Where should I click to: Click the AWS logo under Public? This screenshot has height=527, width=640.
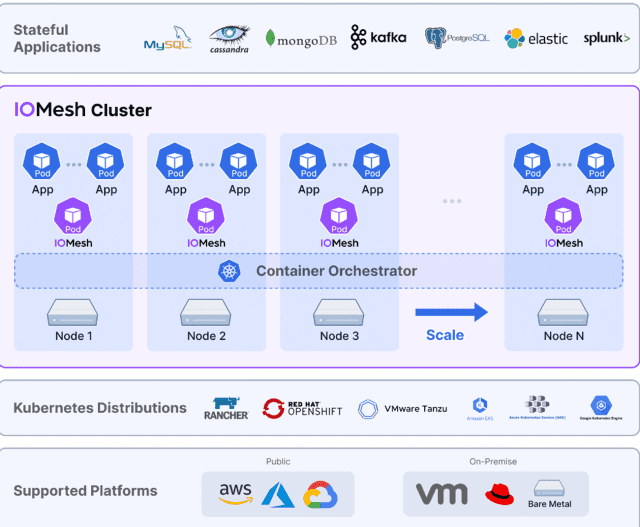point(236,494)
